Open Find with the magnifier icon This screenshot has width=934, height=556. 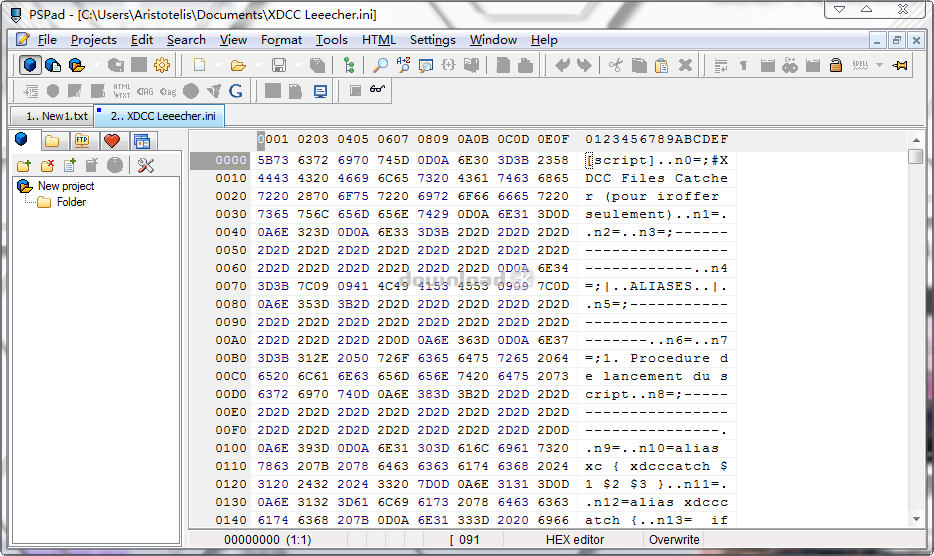(380, 65)
